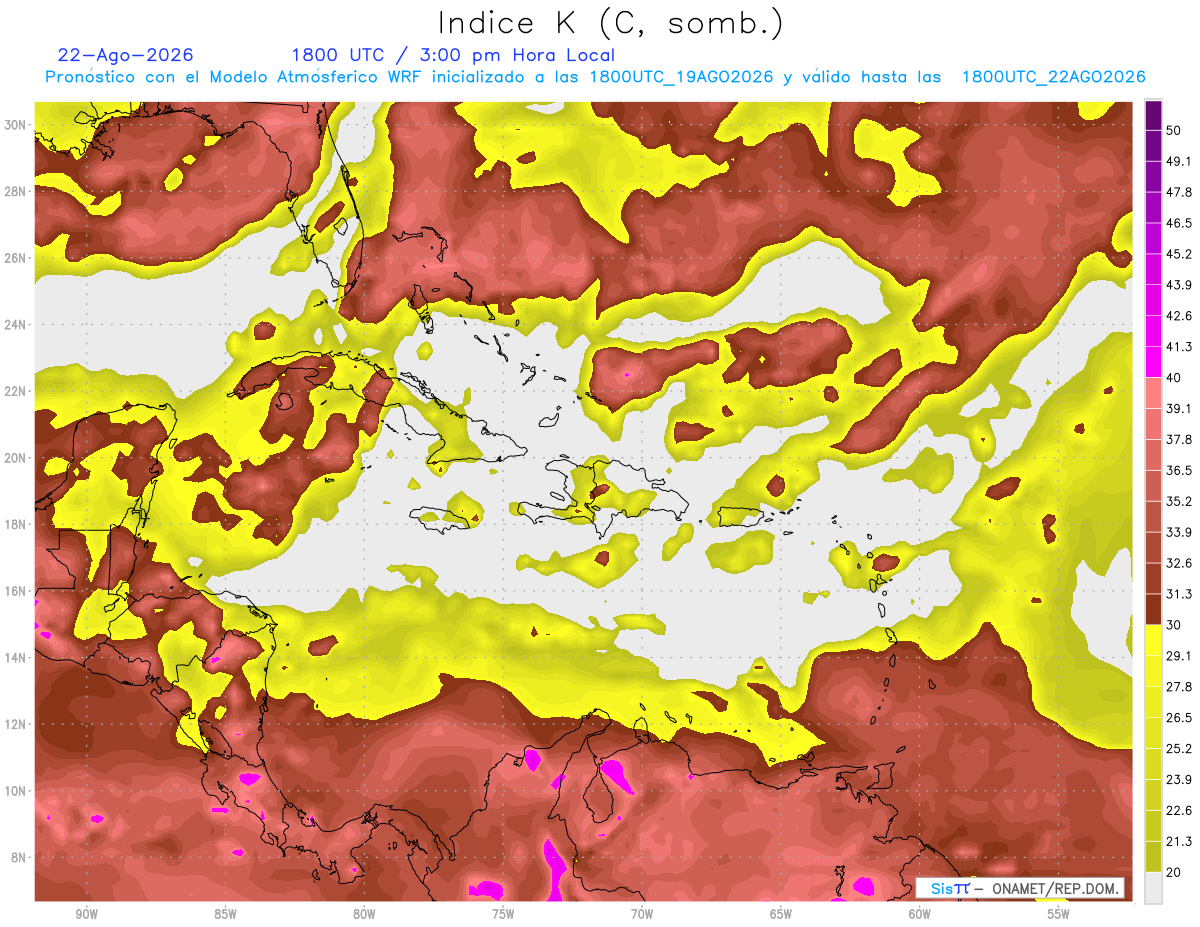Click the SisTT - ONAMET/REP.DOM. logo box
Viewport: 1200px width, 927px height.
(x=1019, y=888)
